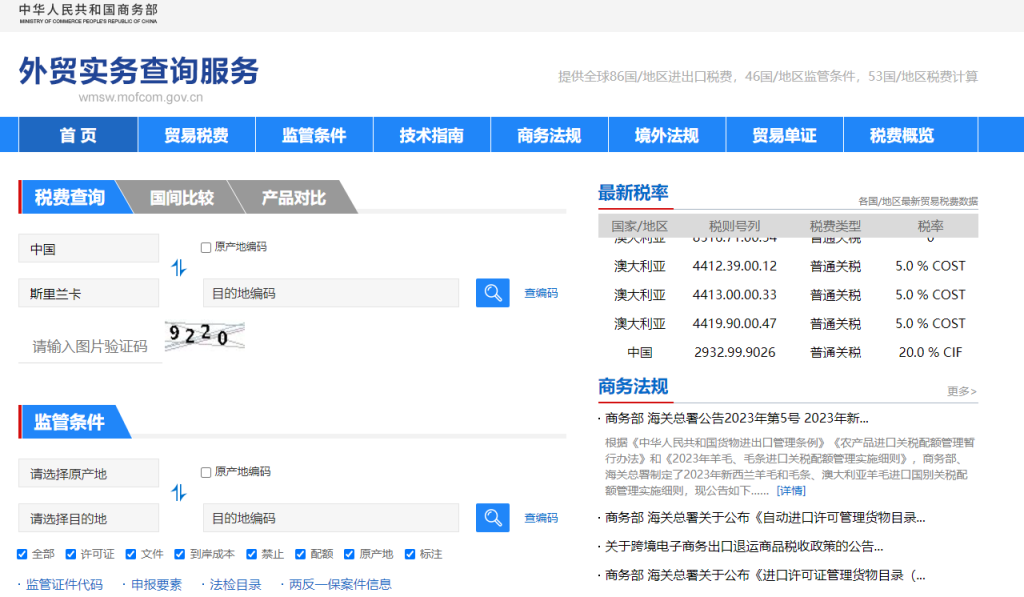The height and width of the screenshot is (597, 1024).
Task: Open 监管条件 navigation item
Action: pos(314,135)
